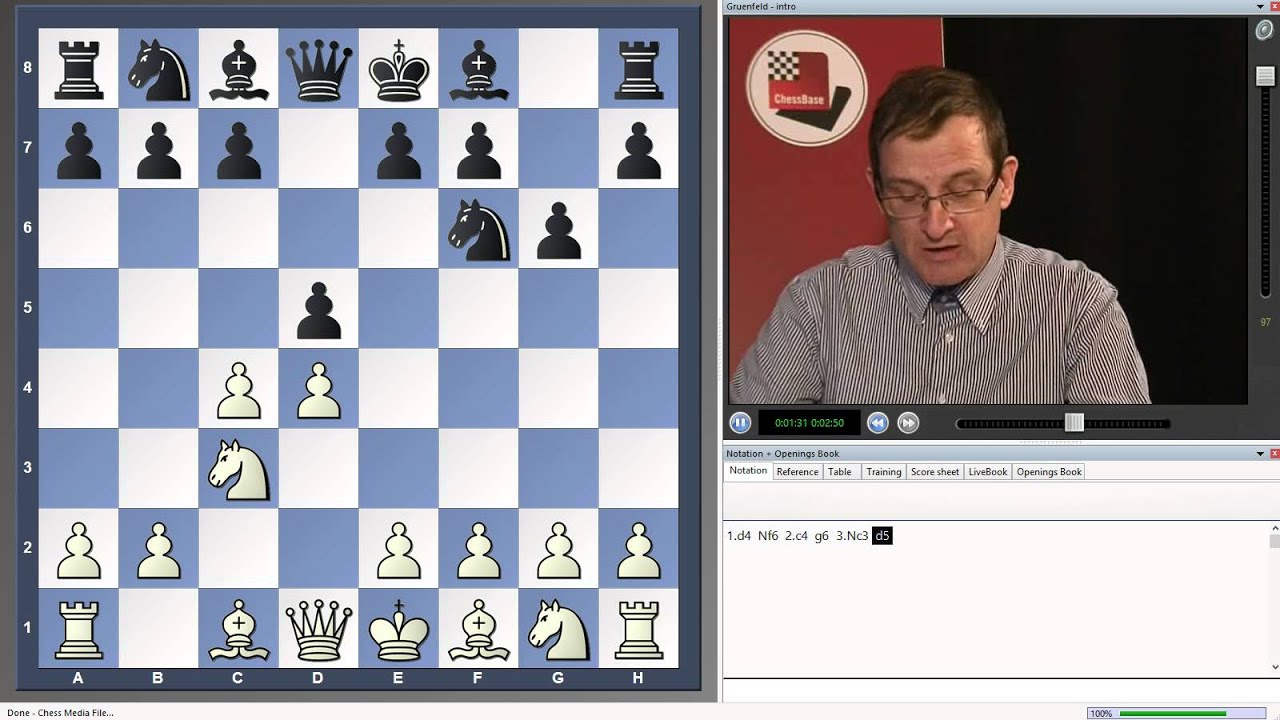
Task: Select the black king on e8
Action: pyautogui.click(x=398, y=68)
